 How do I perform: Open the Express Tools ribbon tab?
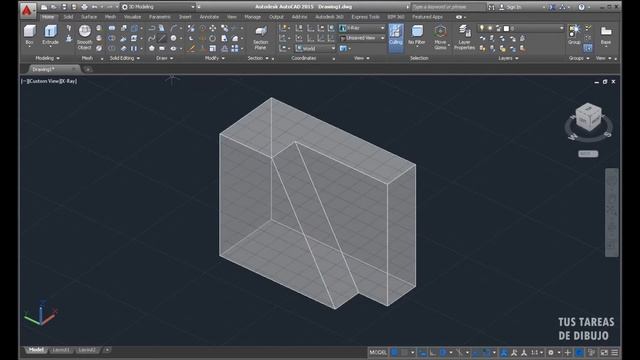tap(365, 17)
